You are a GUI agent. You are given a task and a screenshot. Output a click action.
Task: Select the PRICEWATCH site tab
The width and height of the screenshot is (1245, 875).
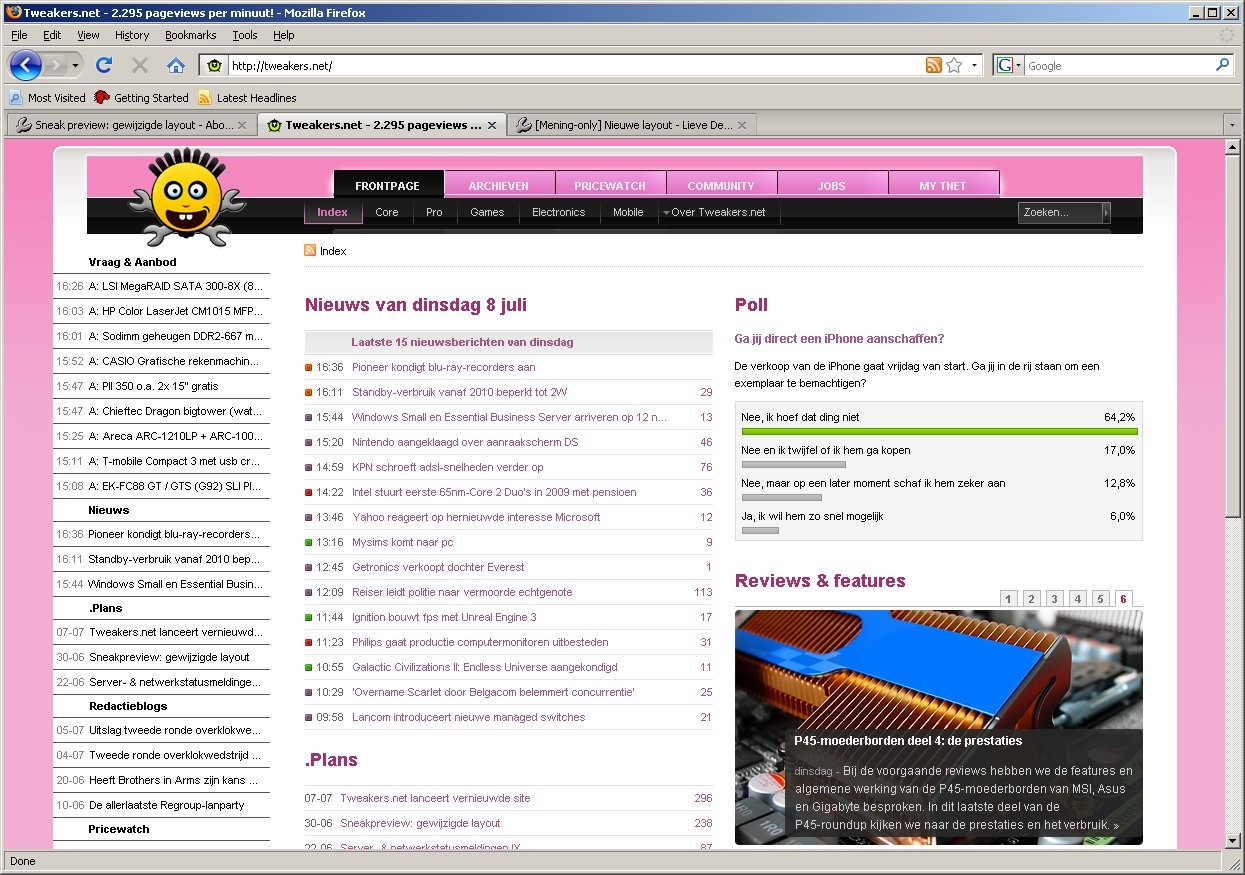(610, 185)
